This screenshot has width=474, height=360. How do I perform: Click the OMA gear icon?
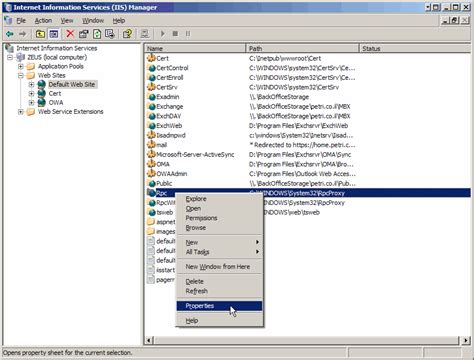152,164
